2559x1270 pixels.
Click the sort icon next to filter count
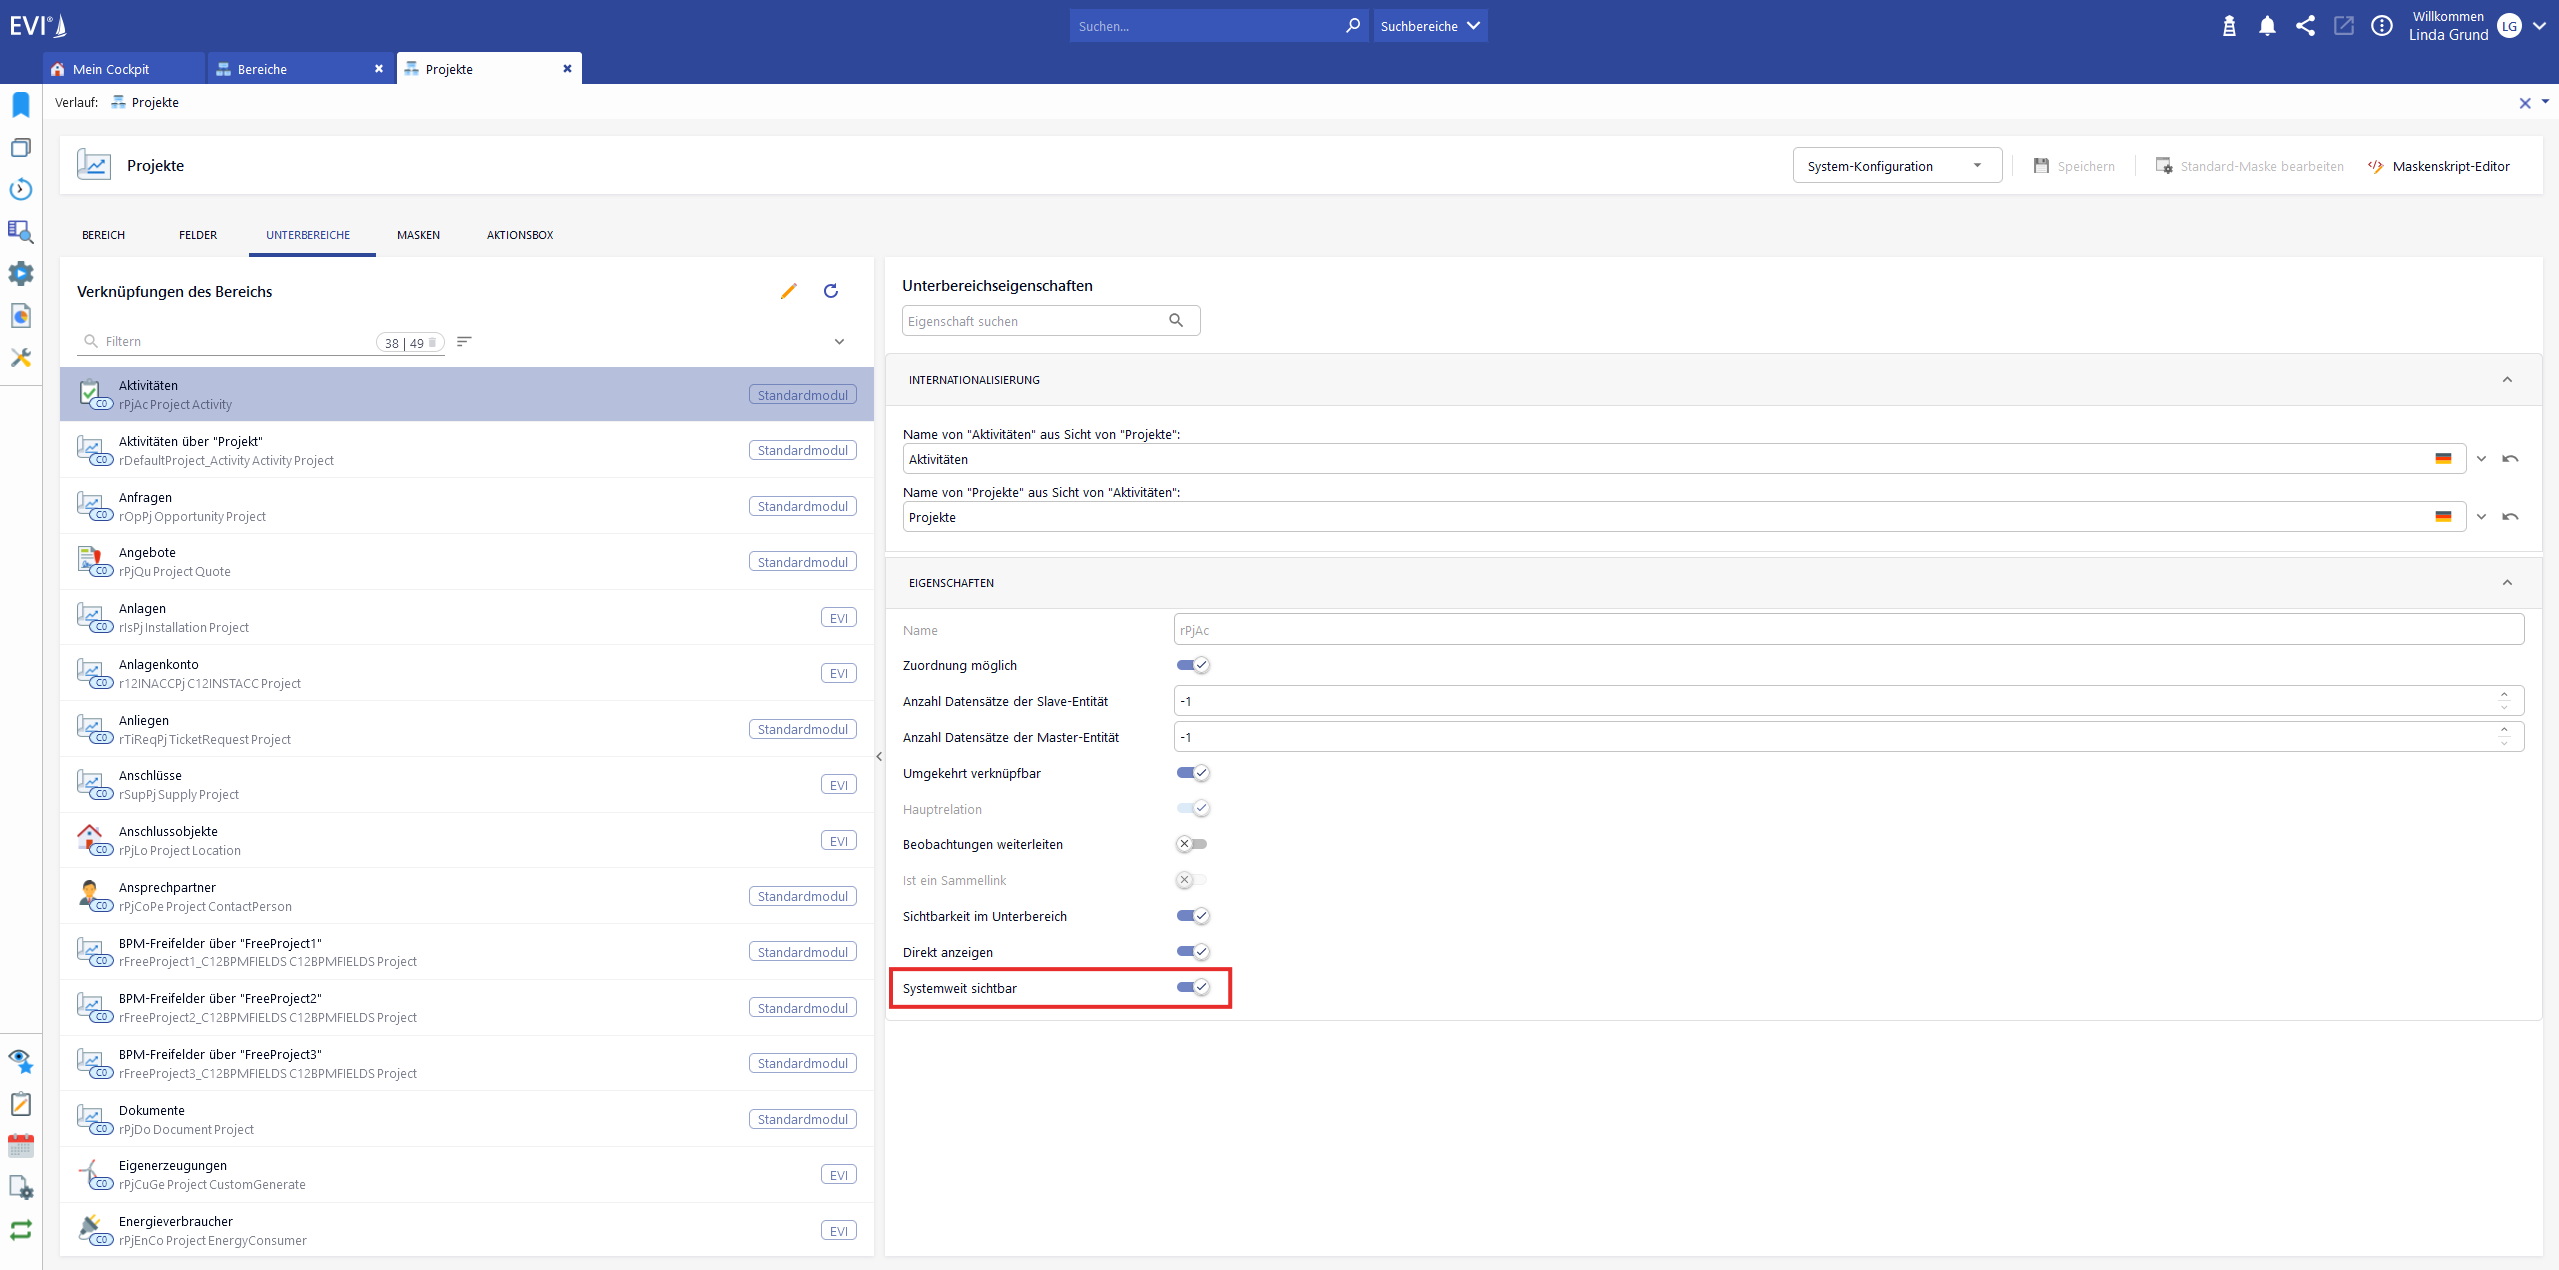point(464,342)
